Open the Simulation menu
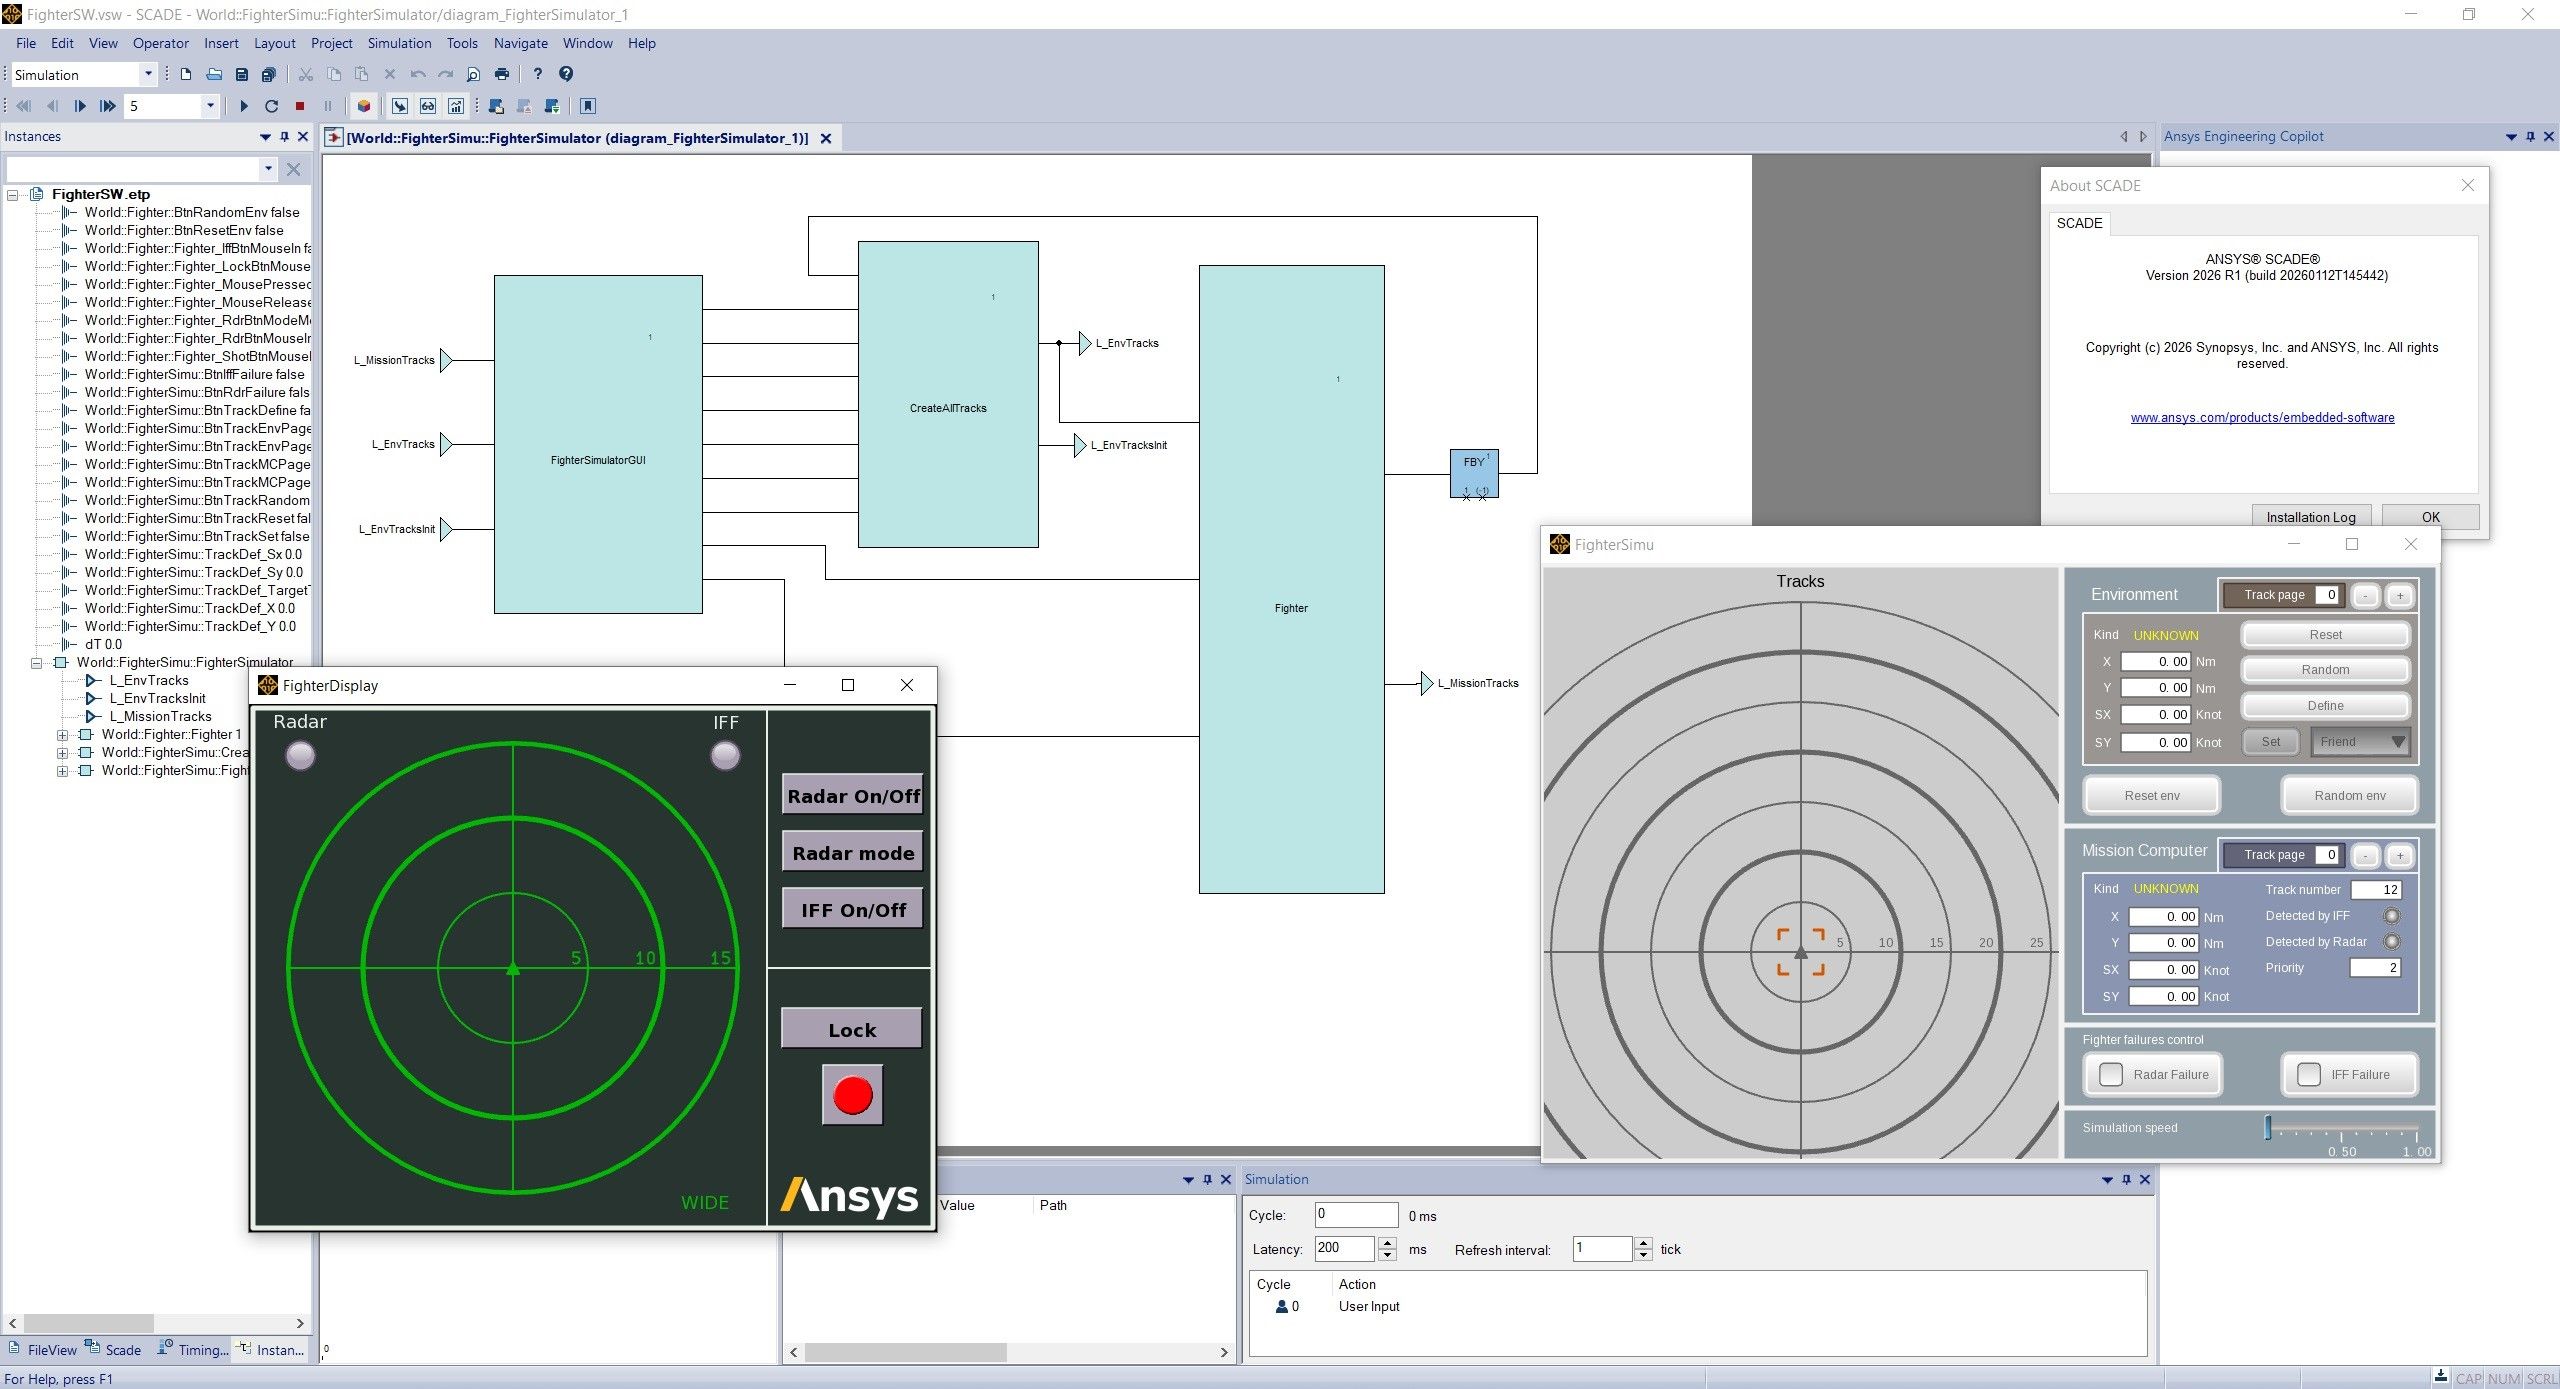 pos(399,43)
